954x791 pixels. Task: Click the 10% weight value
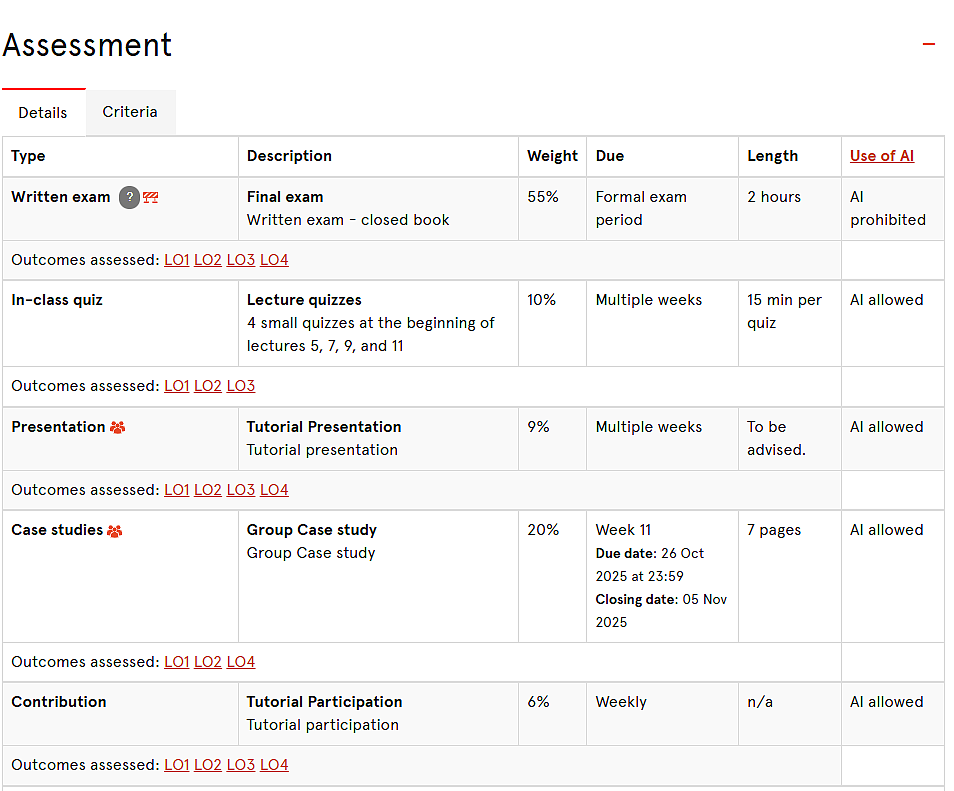[541, 300]
